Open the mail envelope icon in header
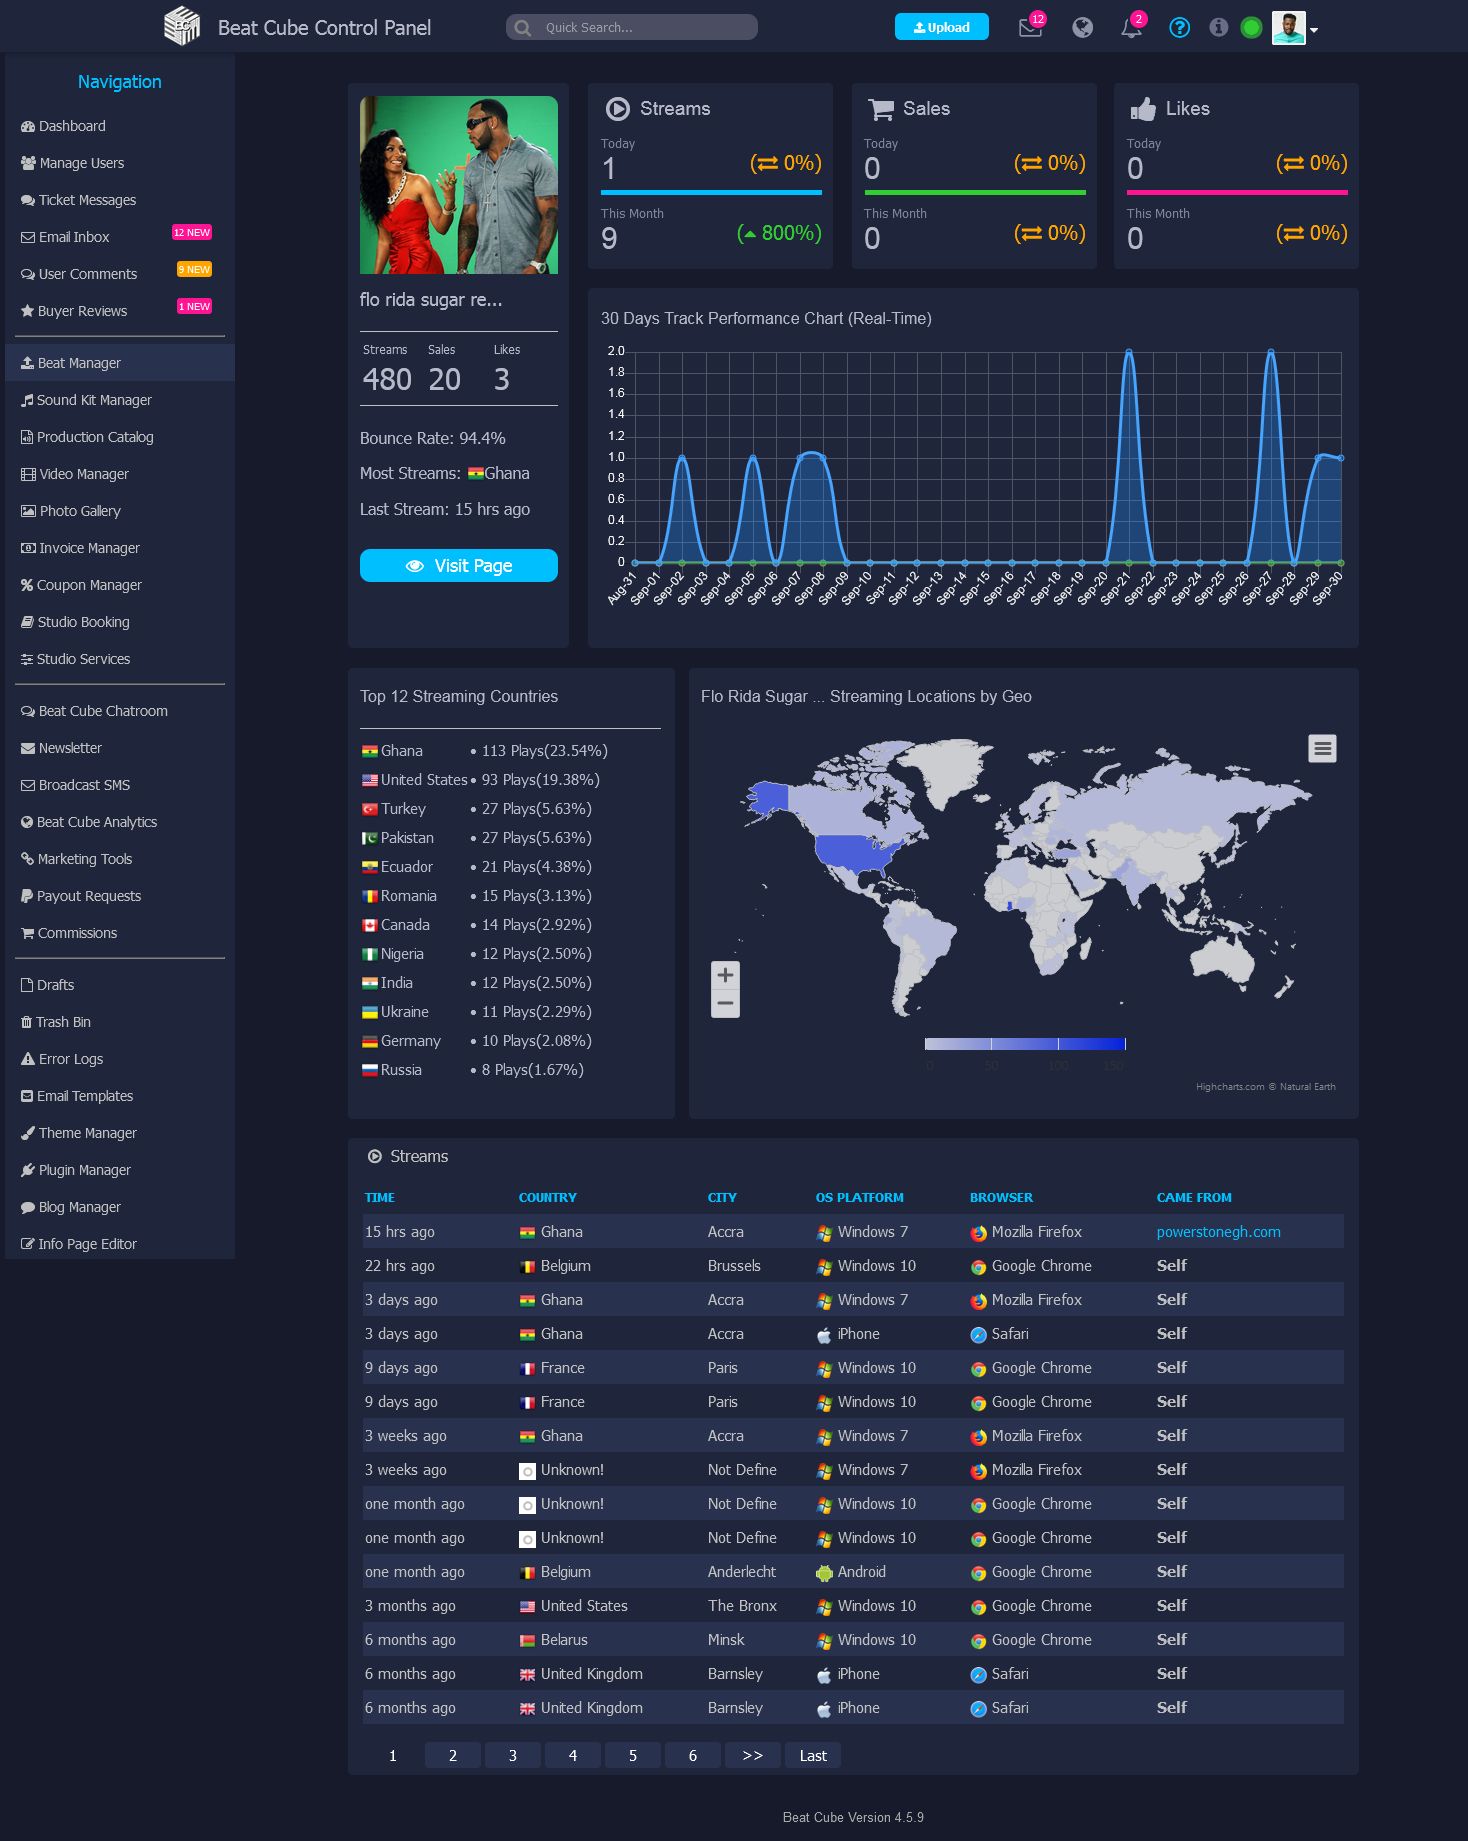This screenshot has width=1468, height=1841. [x=1030, y=28]
